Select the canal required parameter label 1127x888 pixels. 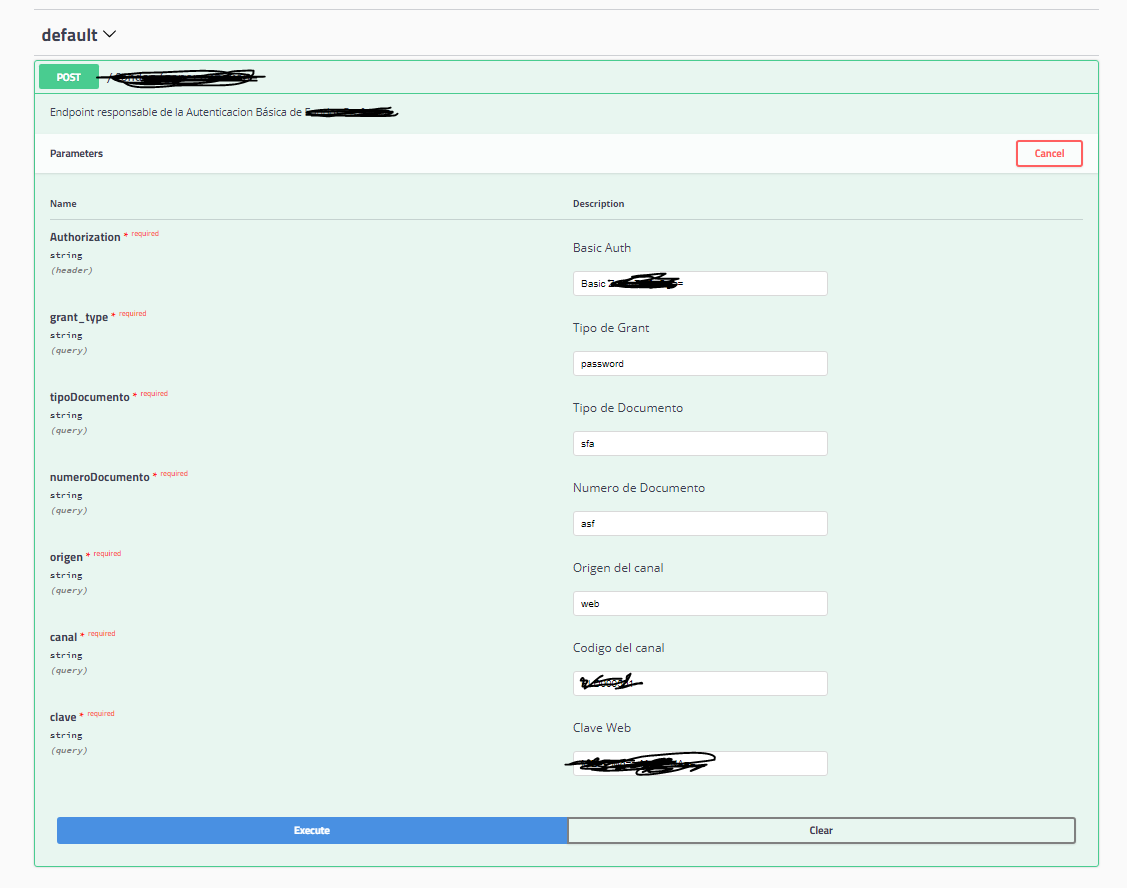point(63,635)
